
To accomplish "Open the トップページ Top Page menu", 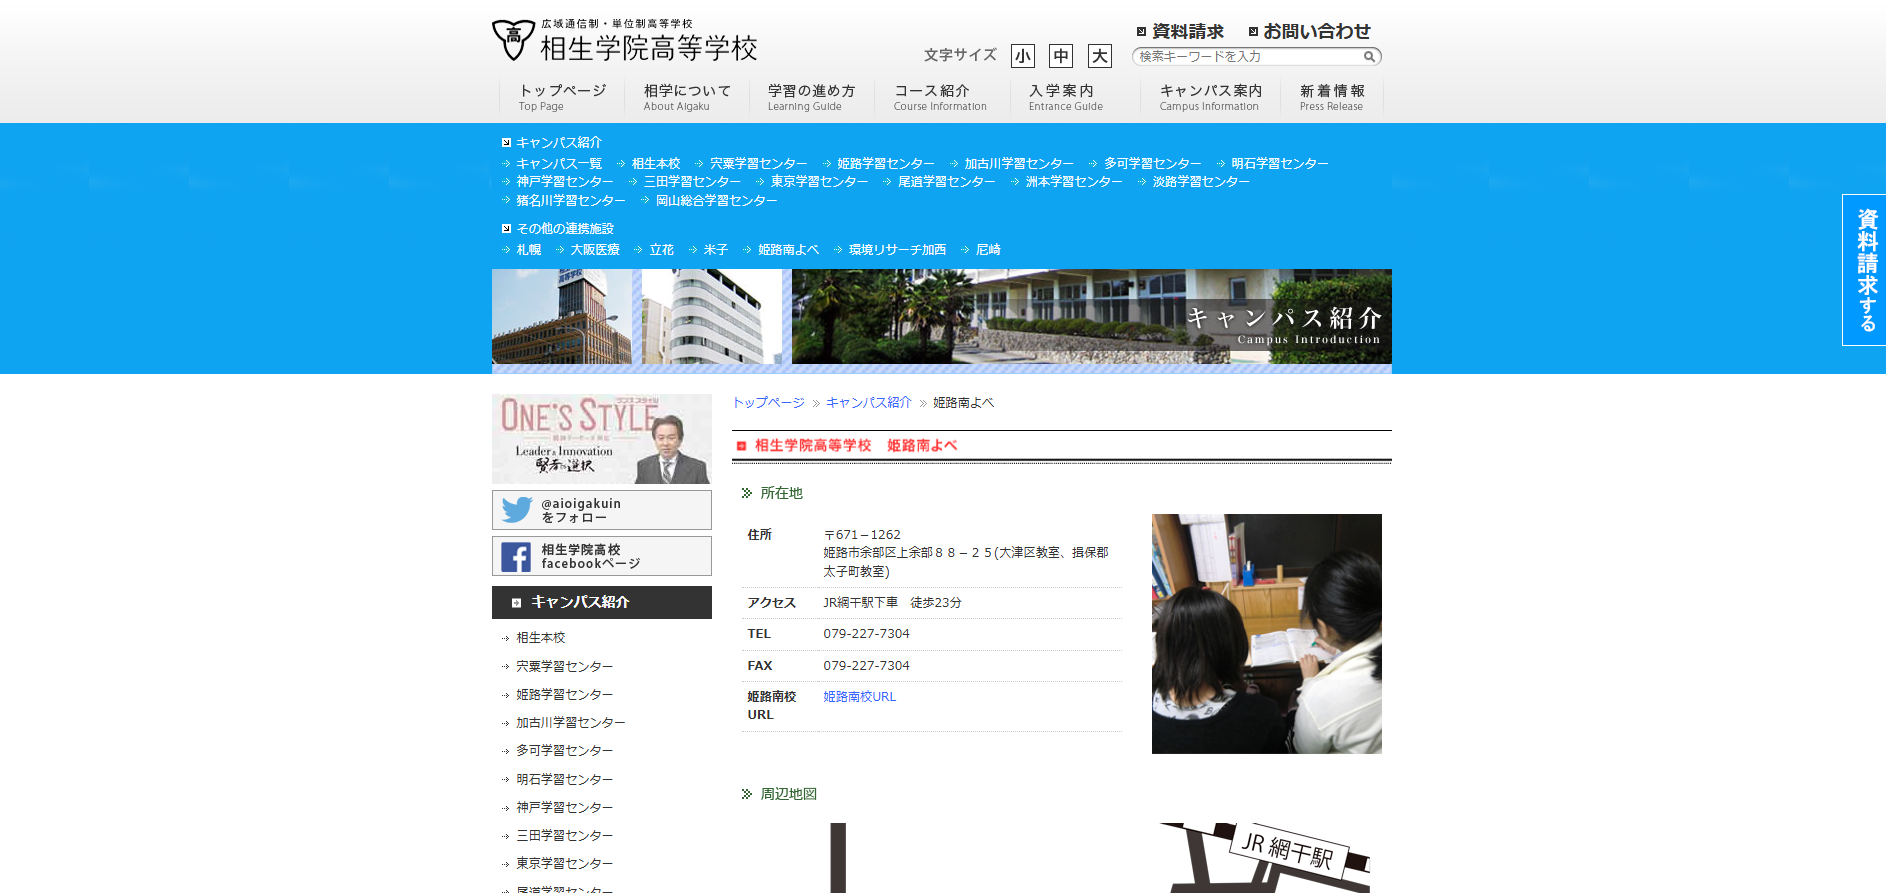I will (x=562, y=97).
